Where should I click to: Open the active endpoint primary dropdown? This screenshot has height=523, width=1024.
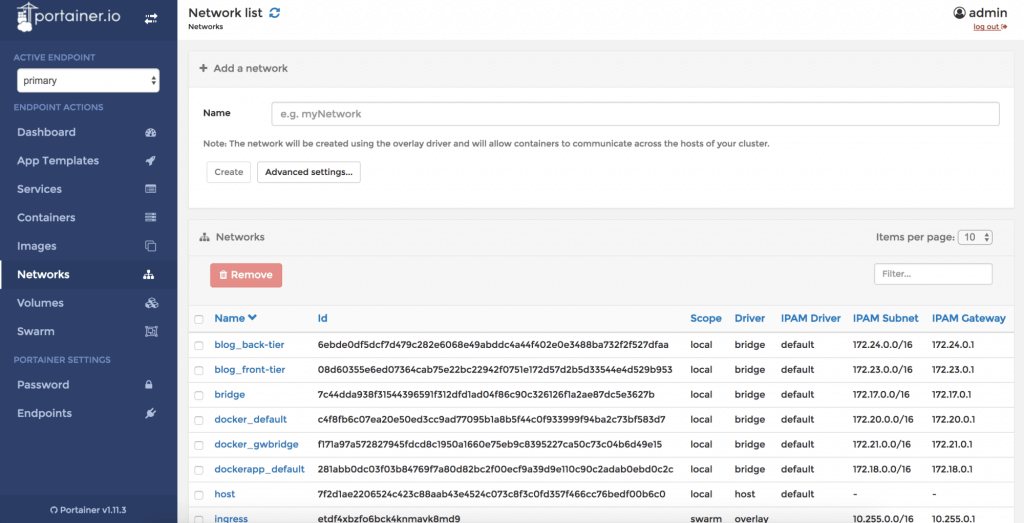coord(88,81)
